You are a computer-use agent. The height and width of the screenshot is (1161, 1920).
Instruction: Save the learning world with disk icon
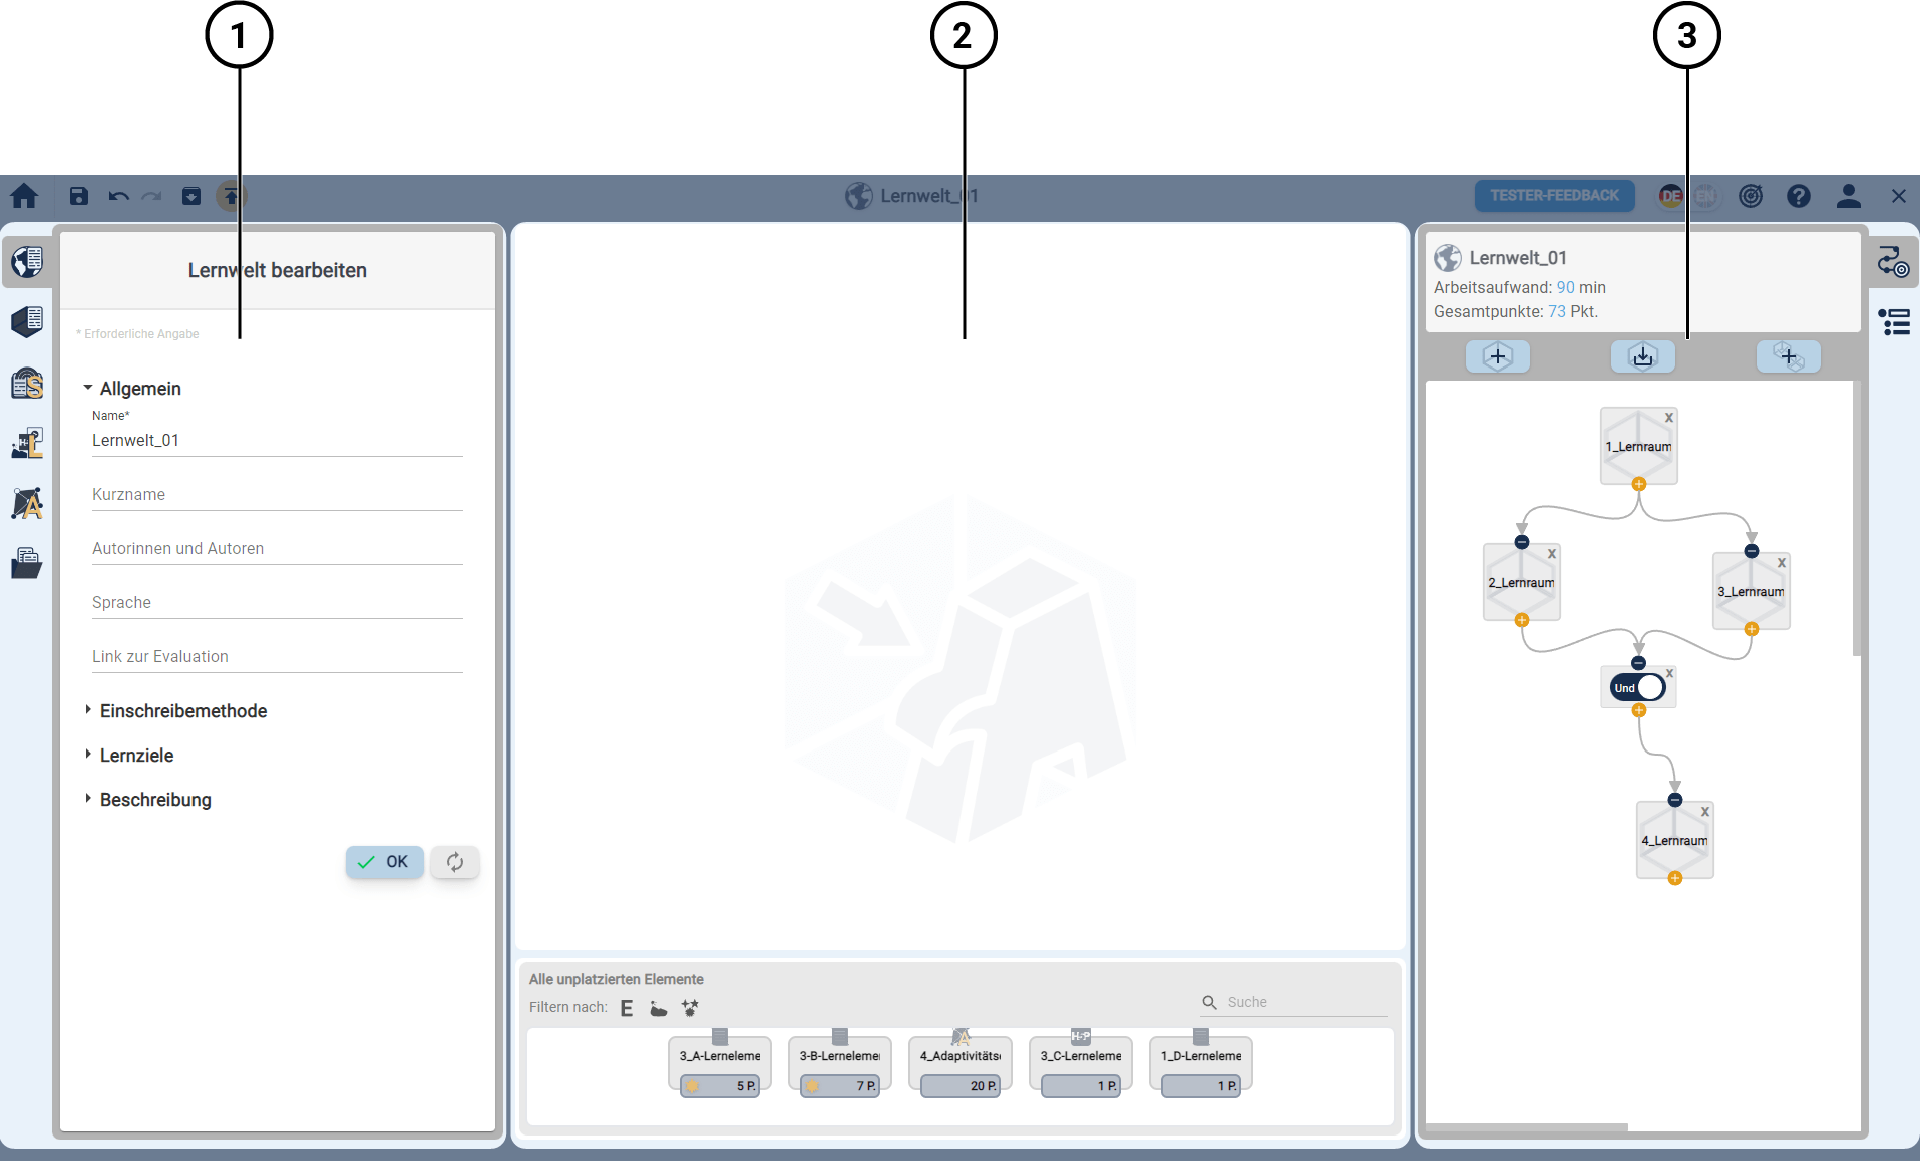(x=79, y=196)
